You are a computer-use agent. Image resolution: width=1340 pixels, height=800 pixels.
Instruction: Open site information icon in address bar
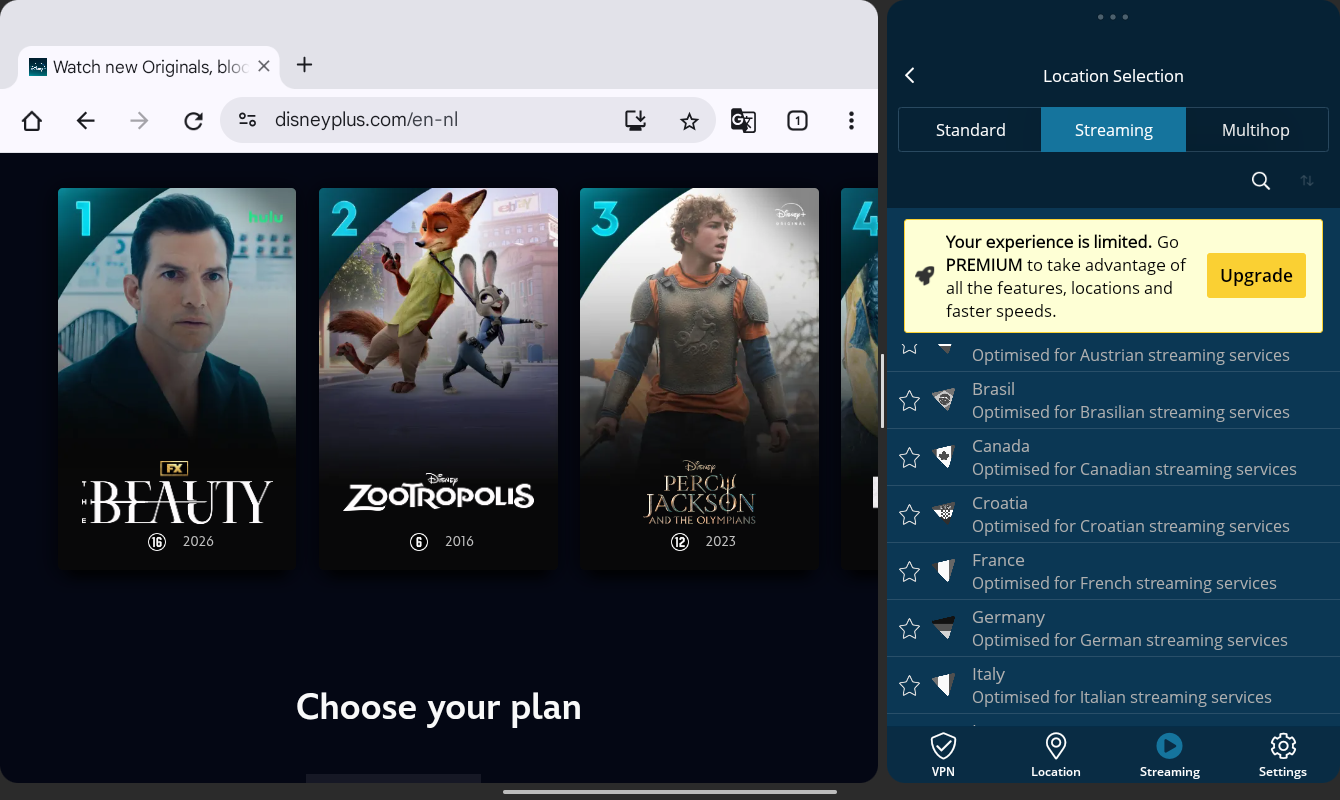tap(247, 120)
